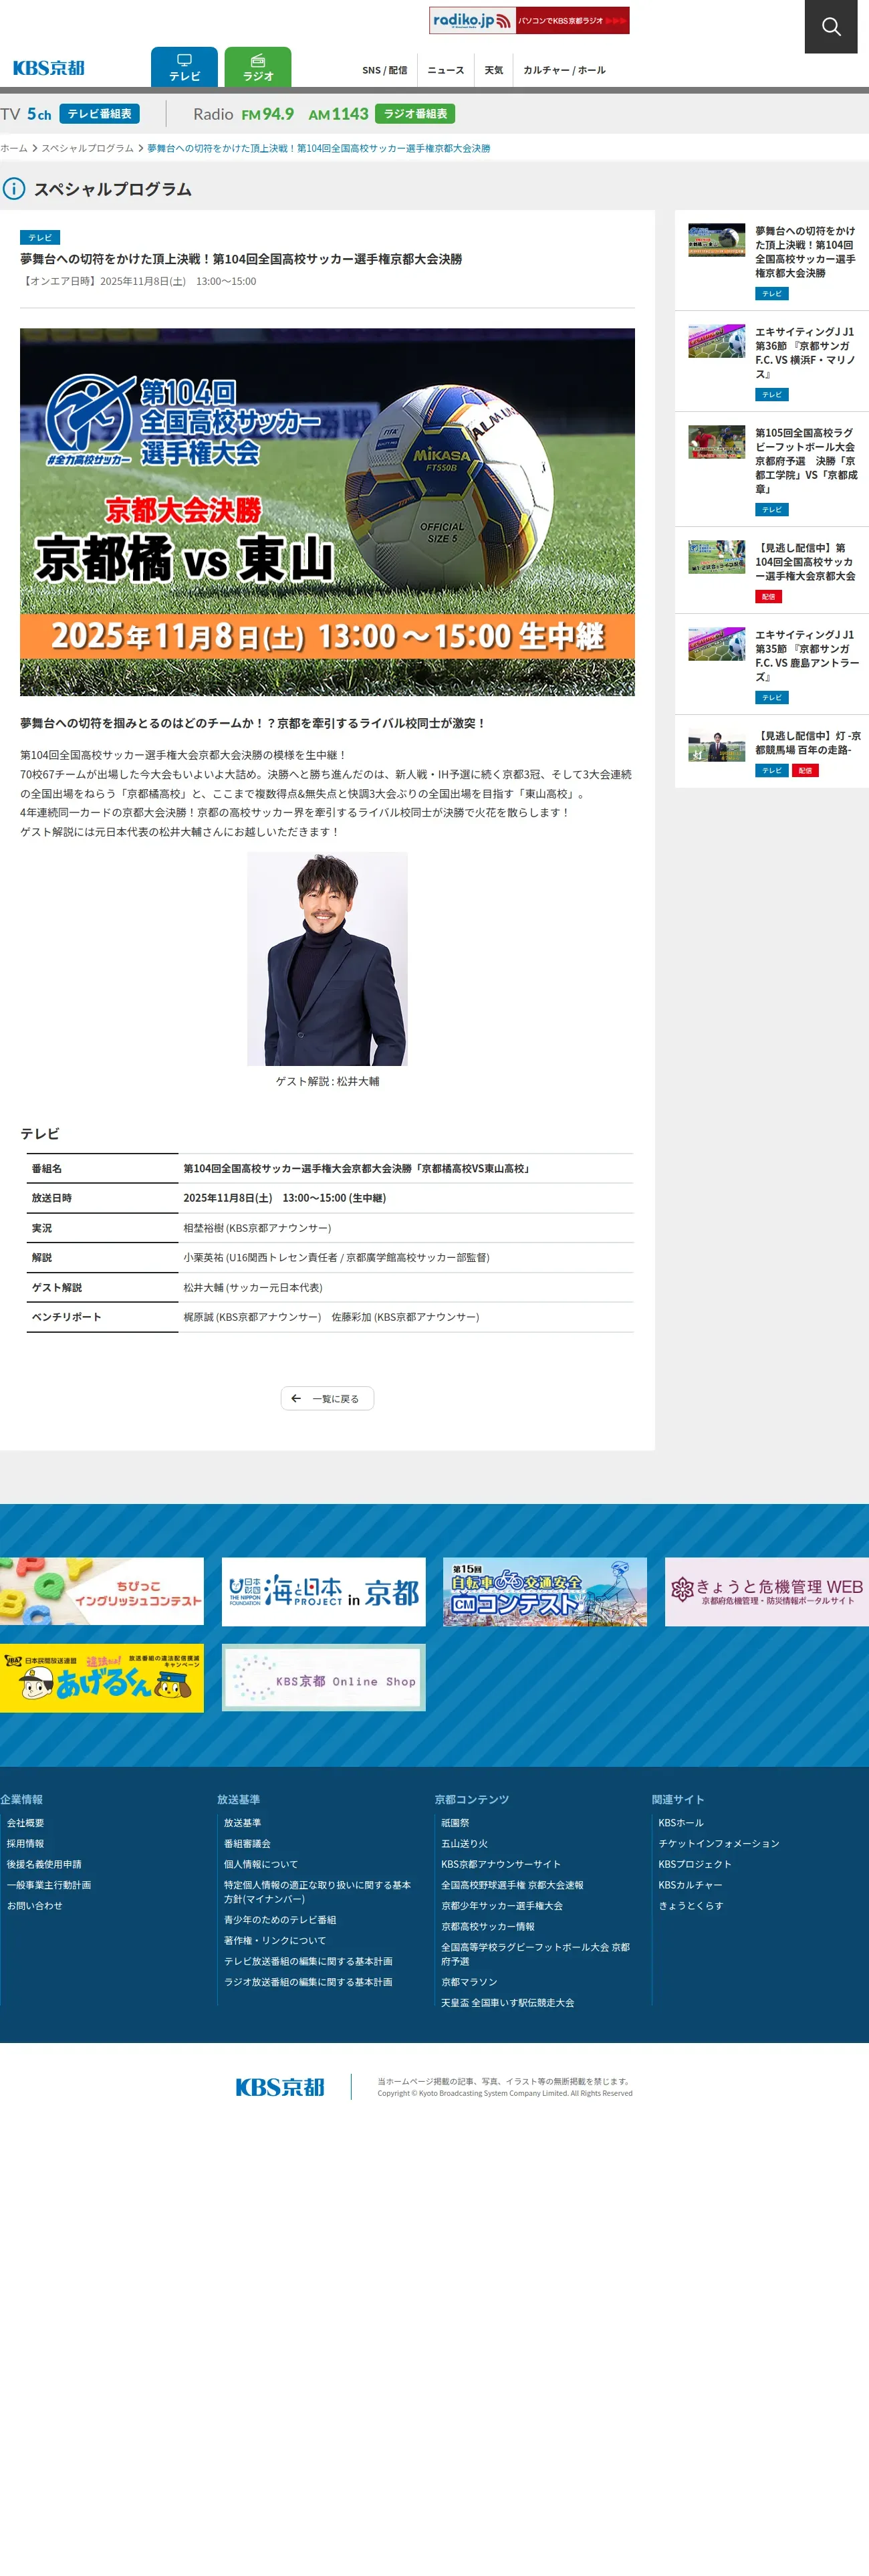Switch to the テレビ tab

tap(184, 67)
